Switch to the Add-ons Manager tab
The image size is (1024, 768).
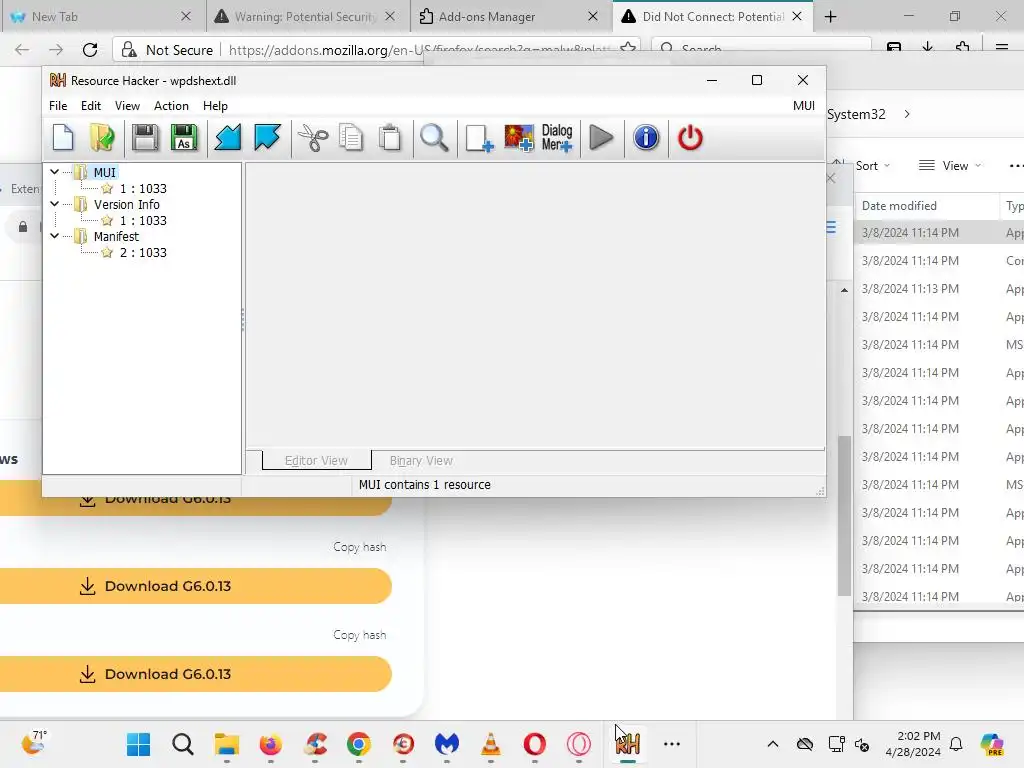[x=509, y=16]
